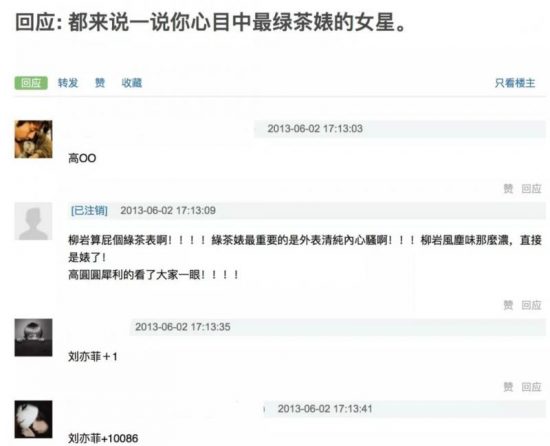
Task: Select 只看楼主 filter link
Action: tap(515, 83)
